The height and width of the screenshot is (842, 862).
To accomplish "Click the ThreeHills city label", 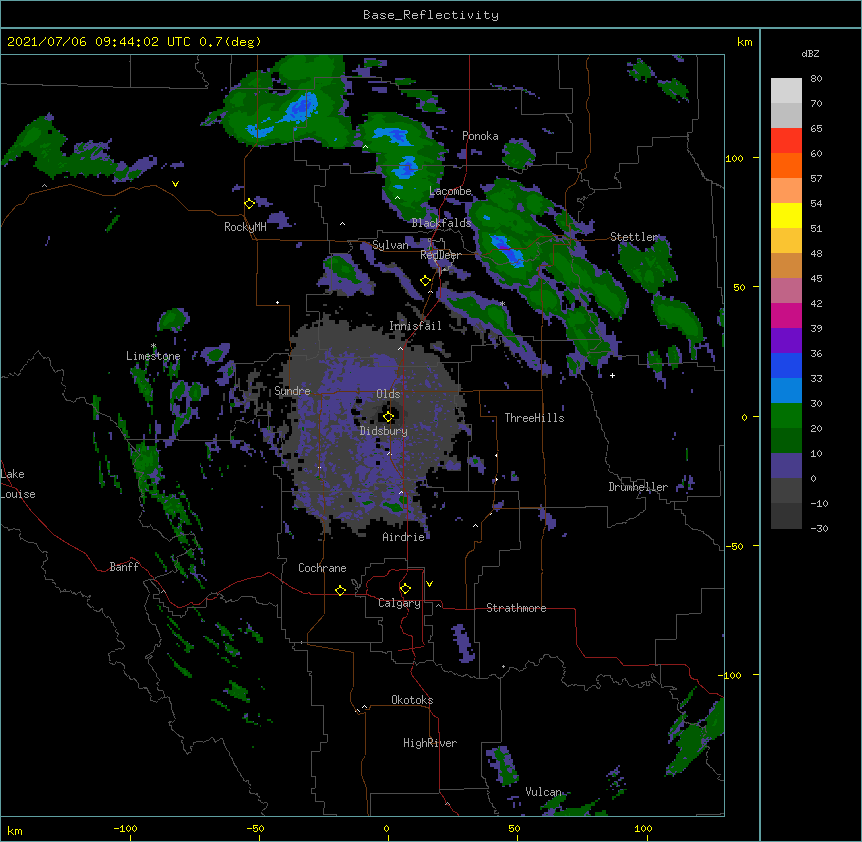I will pos(534,418).
